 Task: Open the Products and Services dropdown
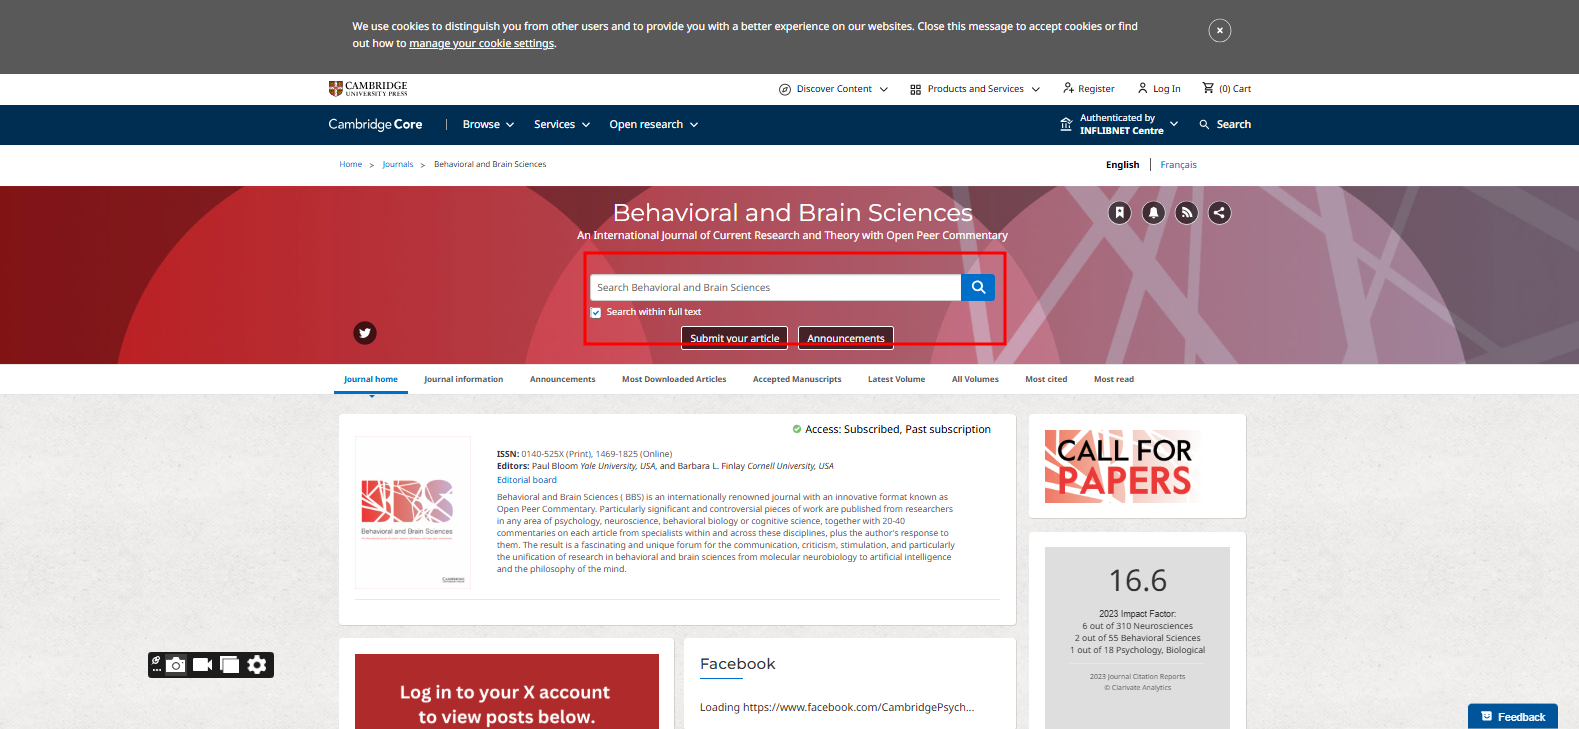click(975, 89)
